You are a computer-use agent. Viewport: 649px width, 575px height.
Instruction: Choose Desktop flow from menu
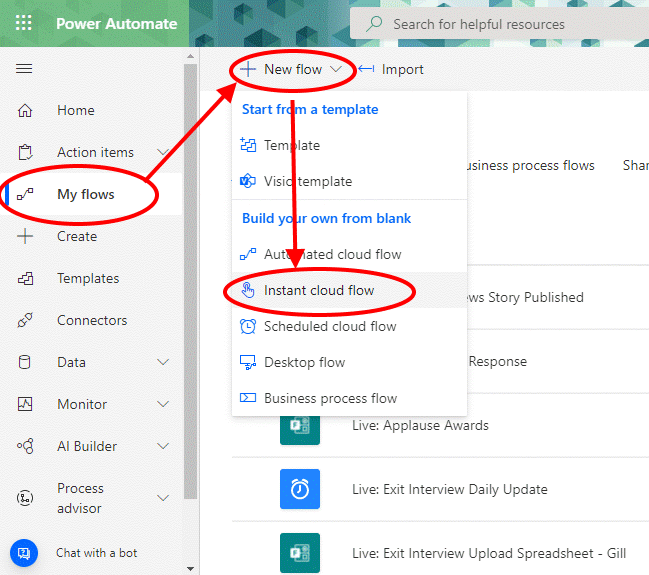[349, 362]
